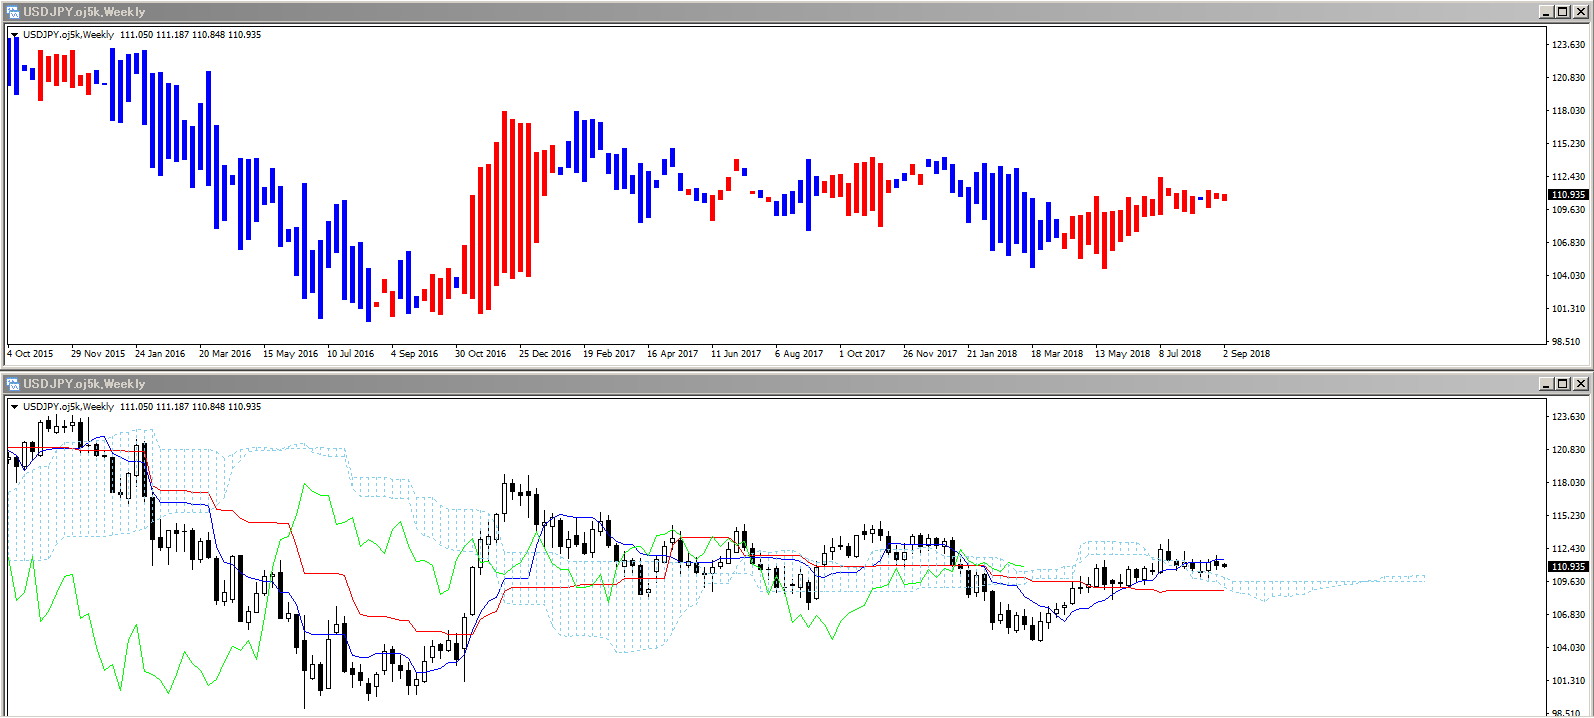Viewport: 1594px width, 718px height.
Task: Click the 6 Aug 2017 date label
Action: (x=799, y=354)
